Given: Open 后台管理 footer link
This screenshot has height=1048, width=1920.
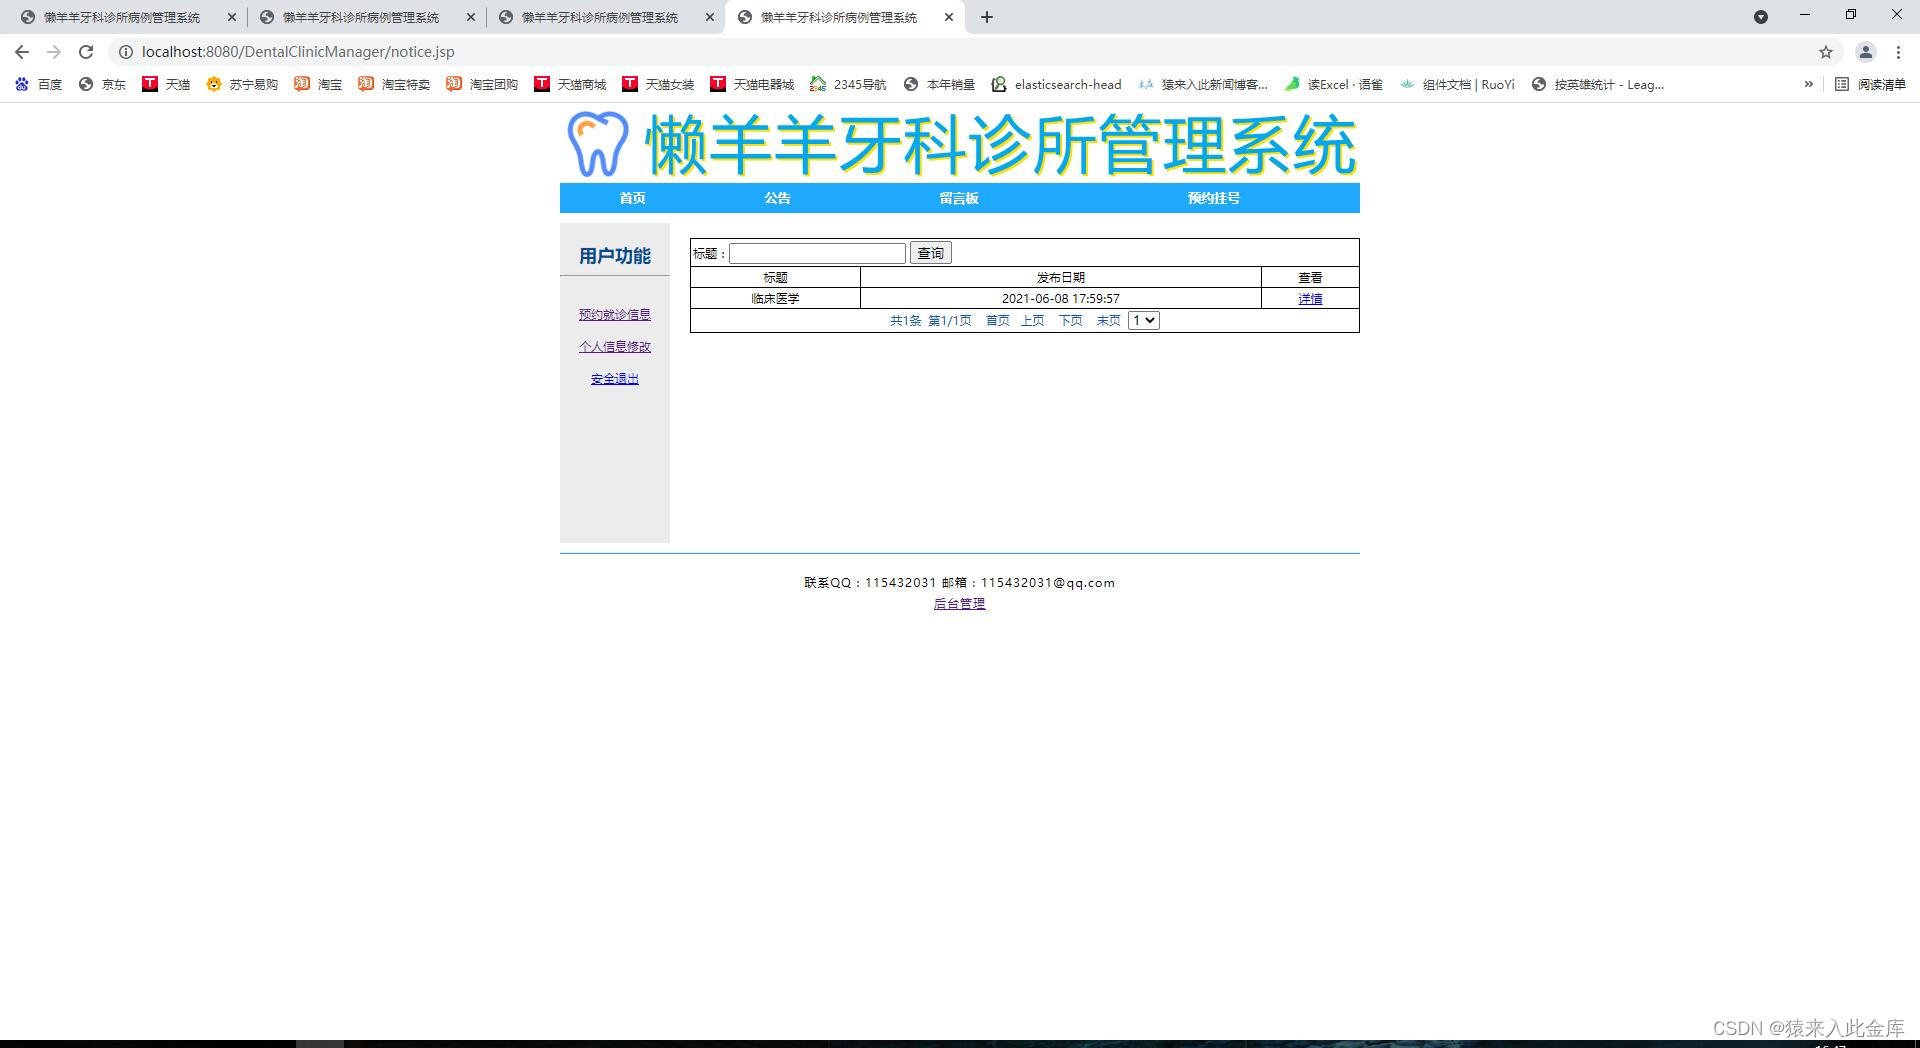Looking at the screenshot, I should [x=959, y=604].
